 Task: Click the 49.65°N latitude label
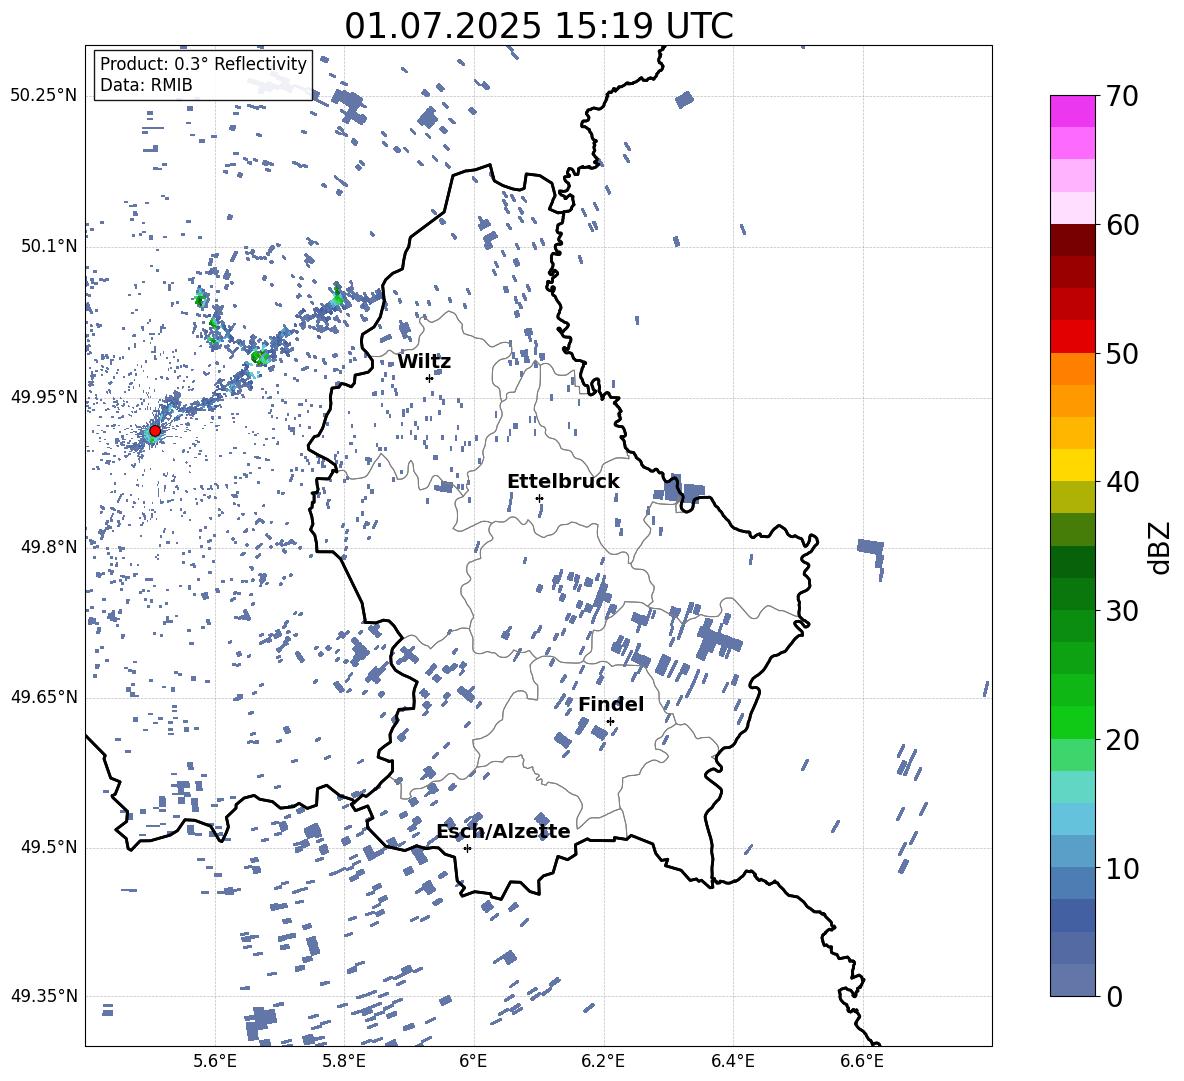(x=44, y=697)
